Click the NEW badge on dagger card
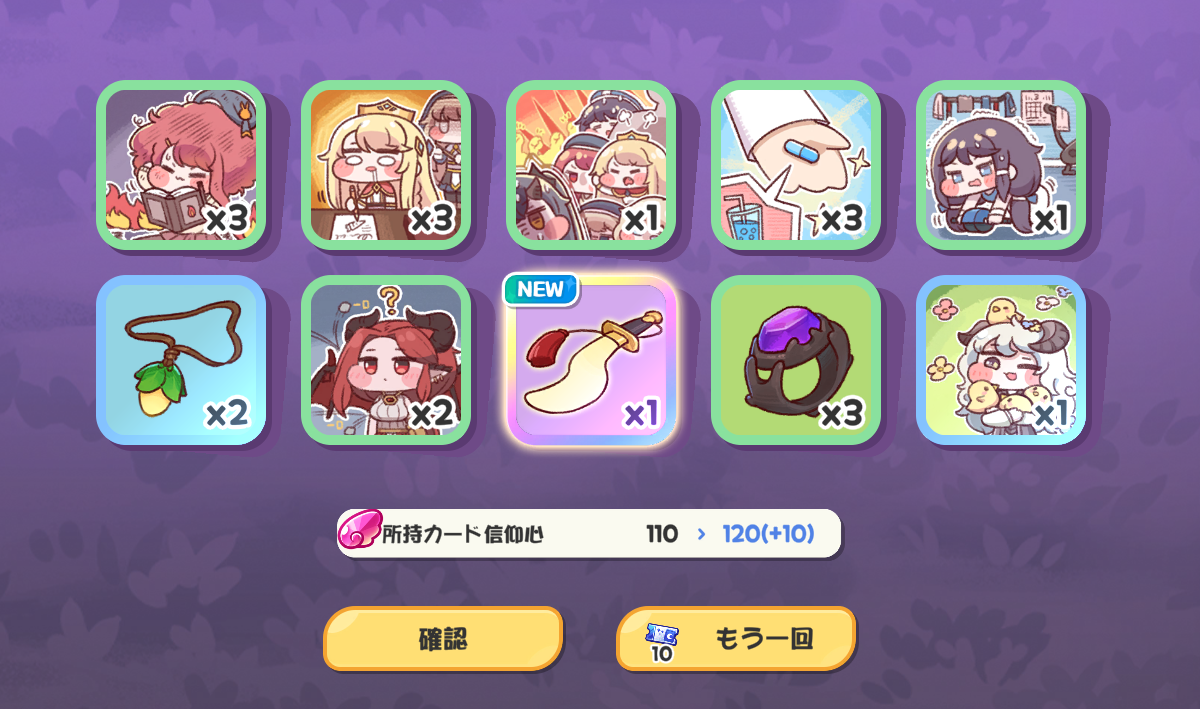The width and height of the screenshot is (1200, 709). (x=541, y=289)
